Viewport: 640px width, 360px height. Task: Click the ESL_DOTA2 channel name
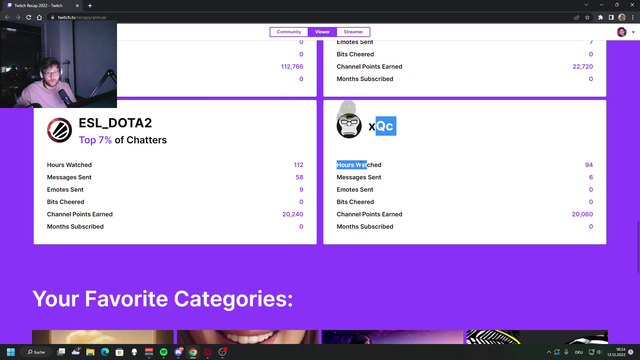tap(115, 123)
